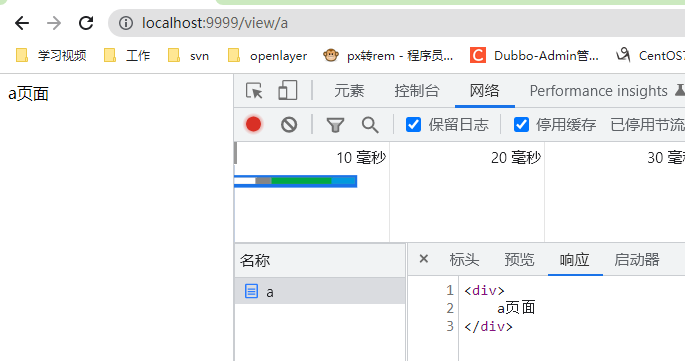
Task: Switch to Performance insights tab
Action: coord(599,91)
